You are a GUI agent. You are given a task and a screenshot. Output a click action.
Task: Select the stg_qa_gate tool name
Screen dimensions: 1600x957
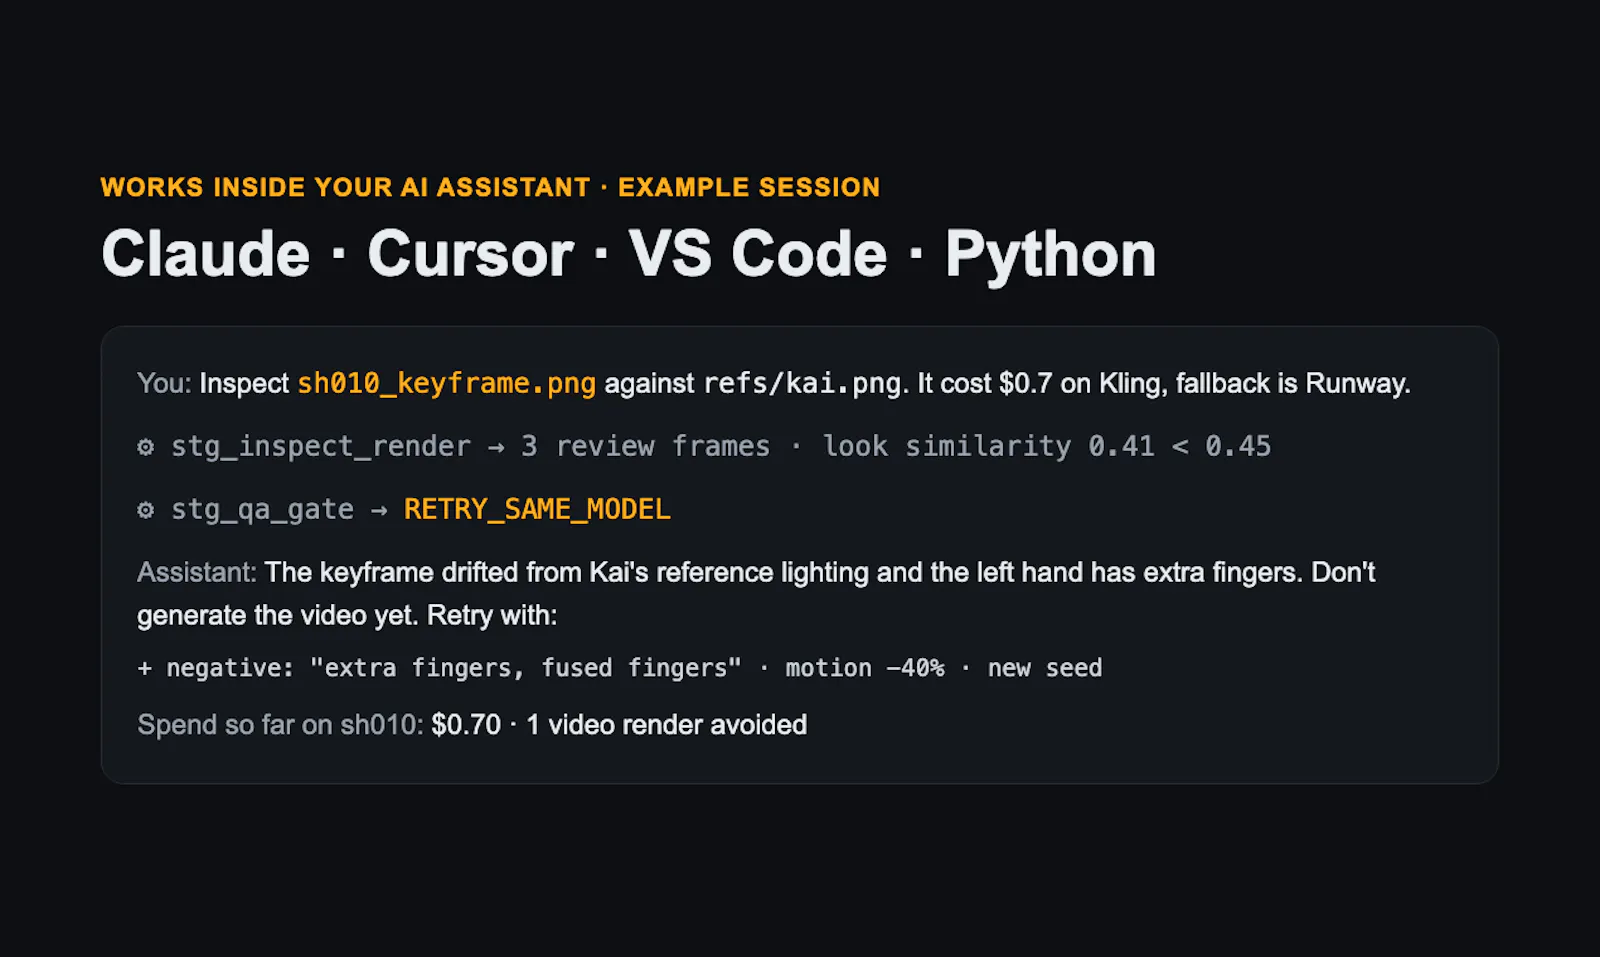point(262,510)
